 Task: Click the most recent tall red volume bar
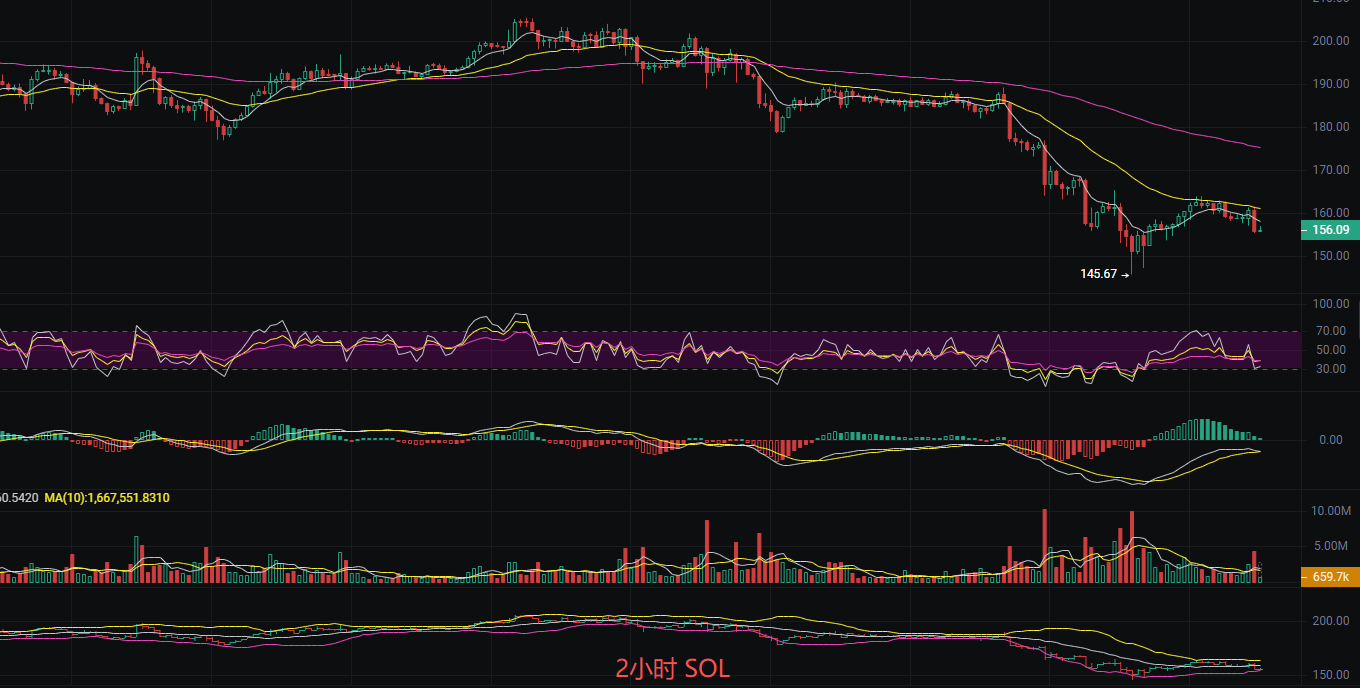1253,566
